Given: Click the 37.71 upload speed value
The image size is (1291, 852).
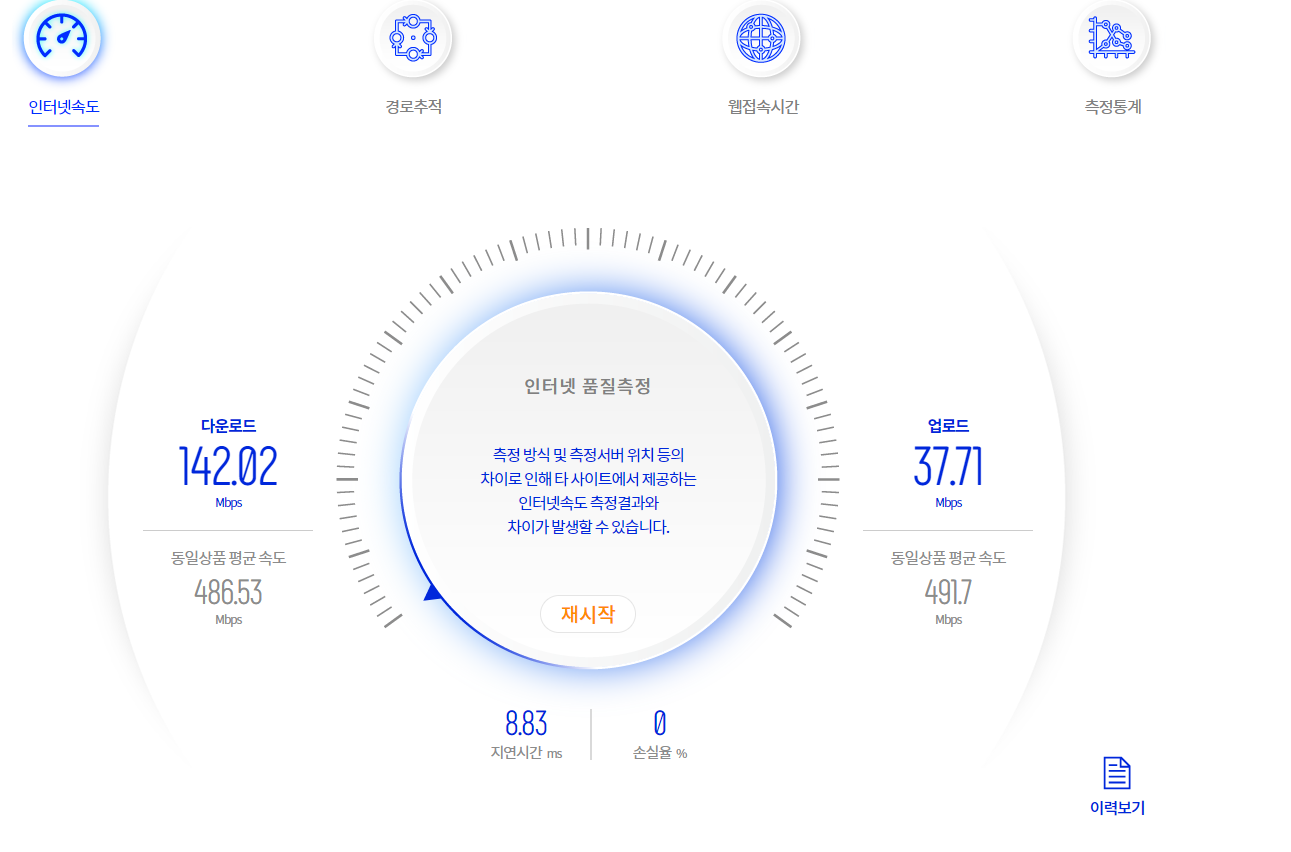Looking at the screenshot, I should (948, 467).
